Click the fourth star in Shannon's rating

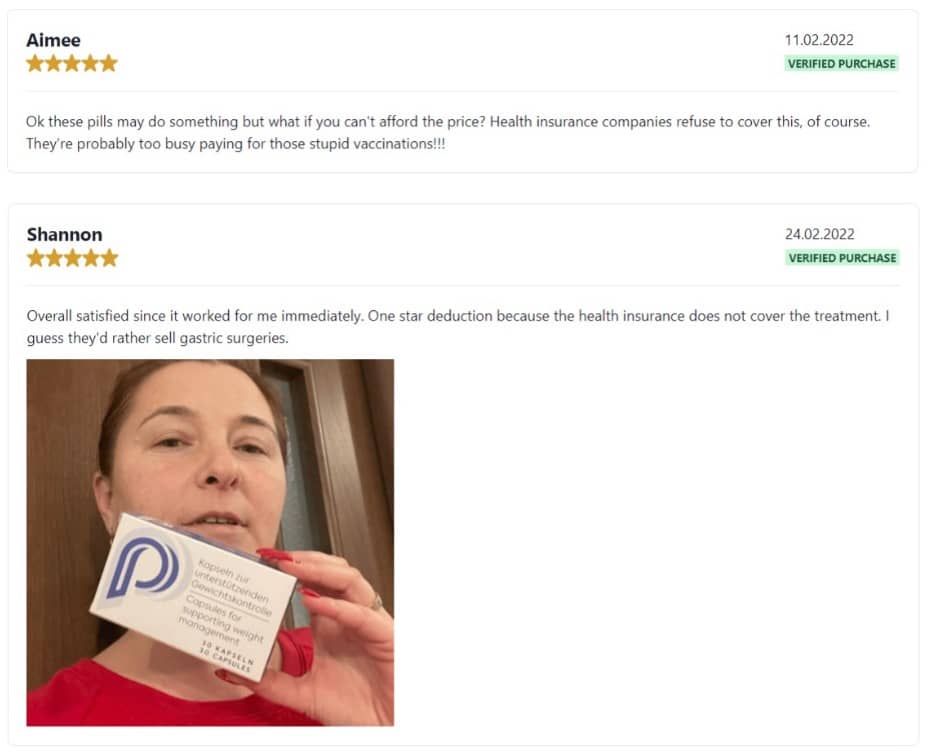tap(91, 258)
